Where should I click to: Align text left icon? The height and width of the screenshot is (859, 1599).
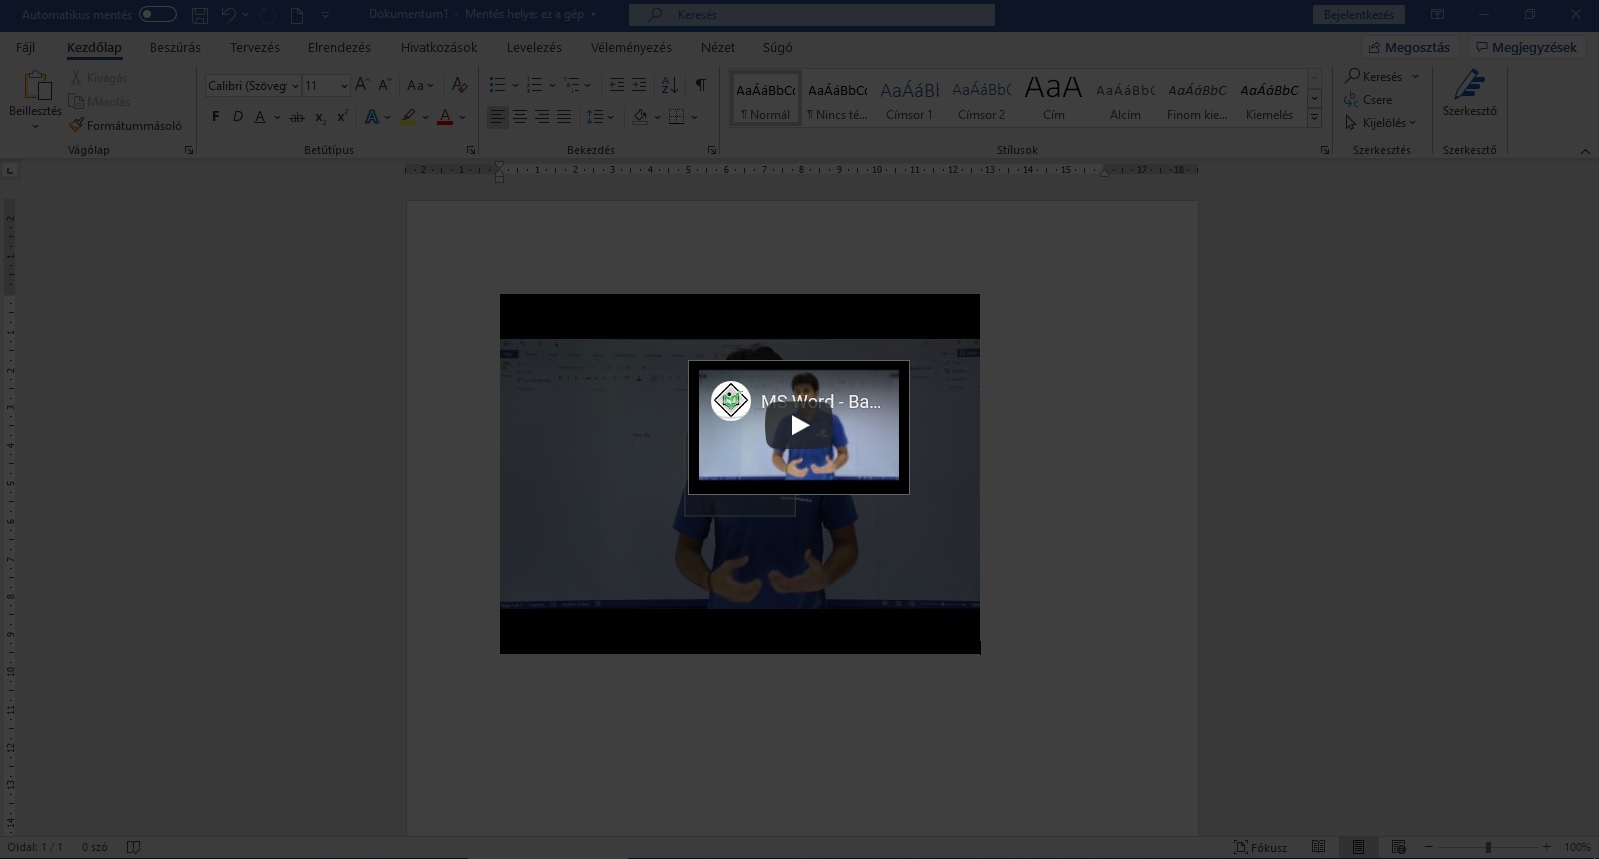(x=497, y=117)
